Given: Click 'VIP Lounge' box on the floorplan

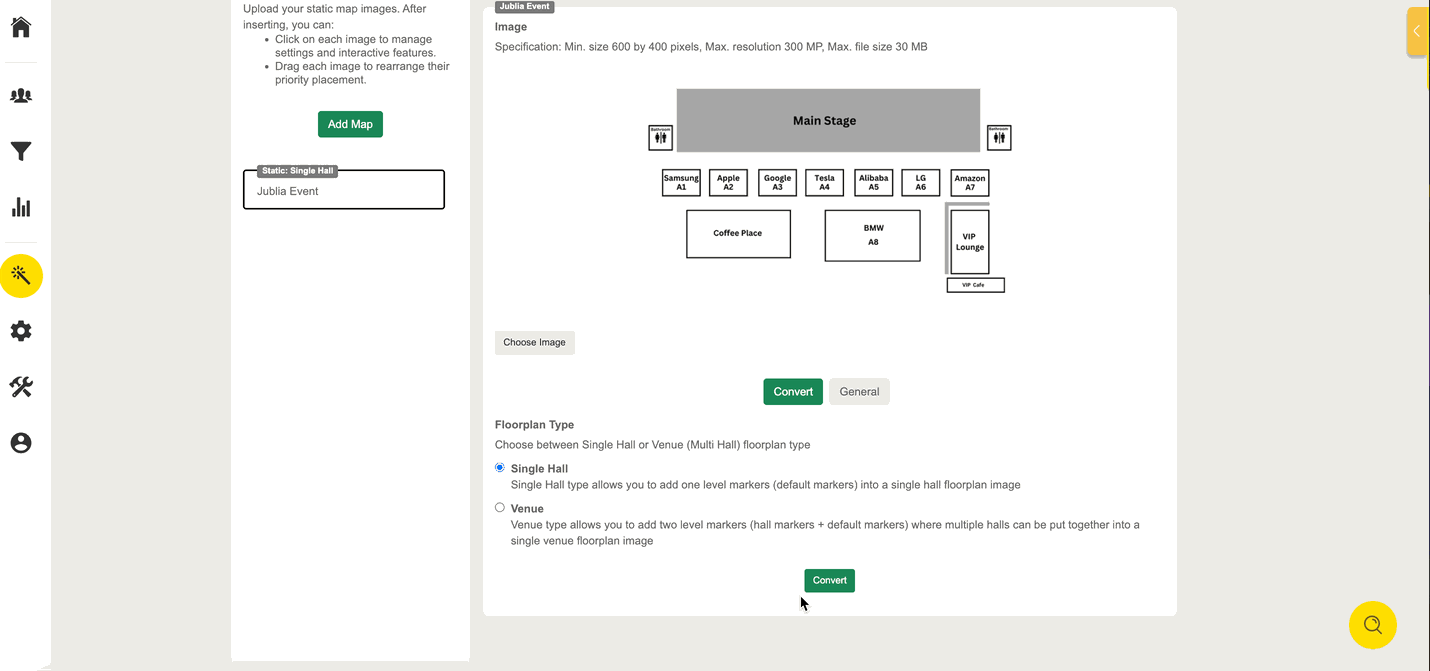Looking at the screenshot, I should pos(970,242).
